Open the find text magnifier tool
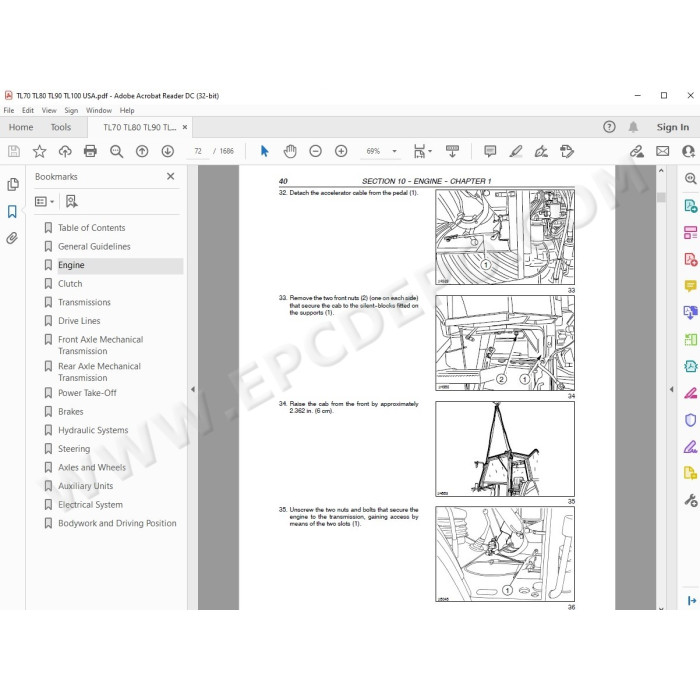Screen dimensions: 700x700 click(x=117, y=151)
